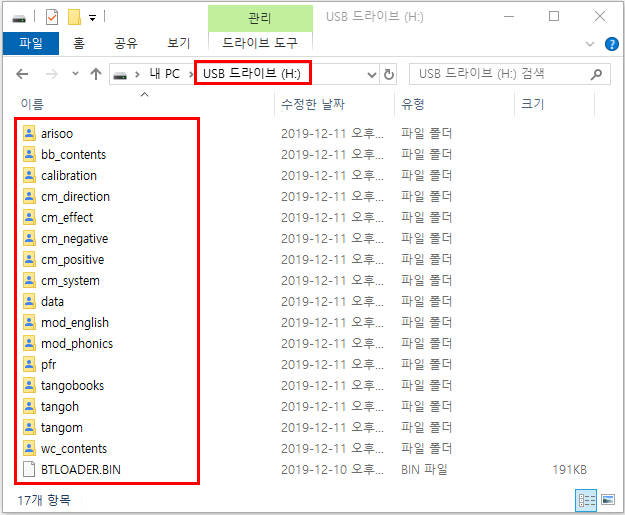Select the tangom folder icon
The width and height of the screenshot is (625, 515).
tap(29, 427)
